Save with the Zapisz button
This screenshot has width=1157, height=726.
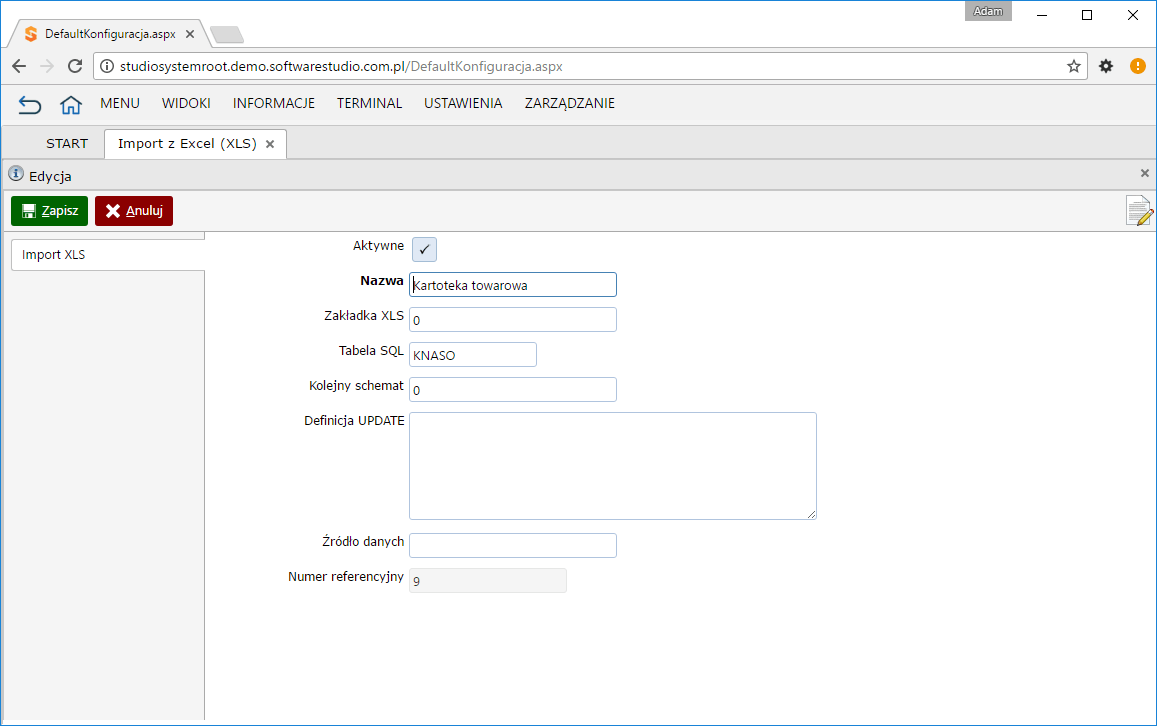click(x=49, y=211)
